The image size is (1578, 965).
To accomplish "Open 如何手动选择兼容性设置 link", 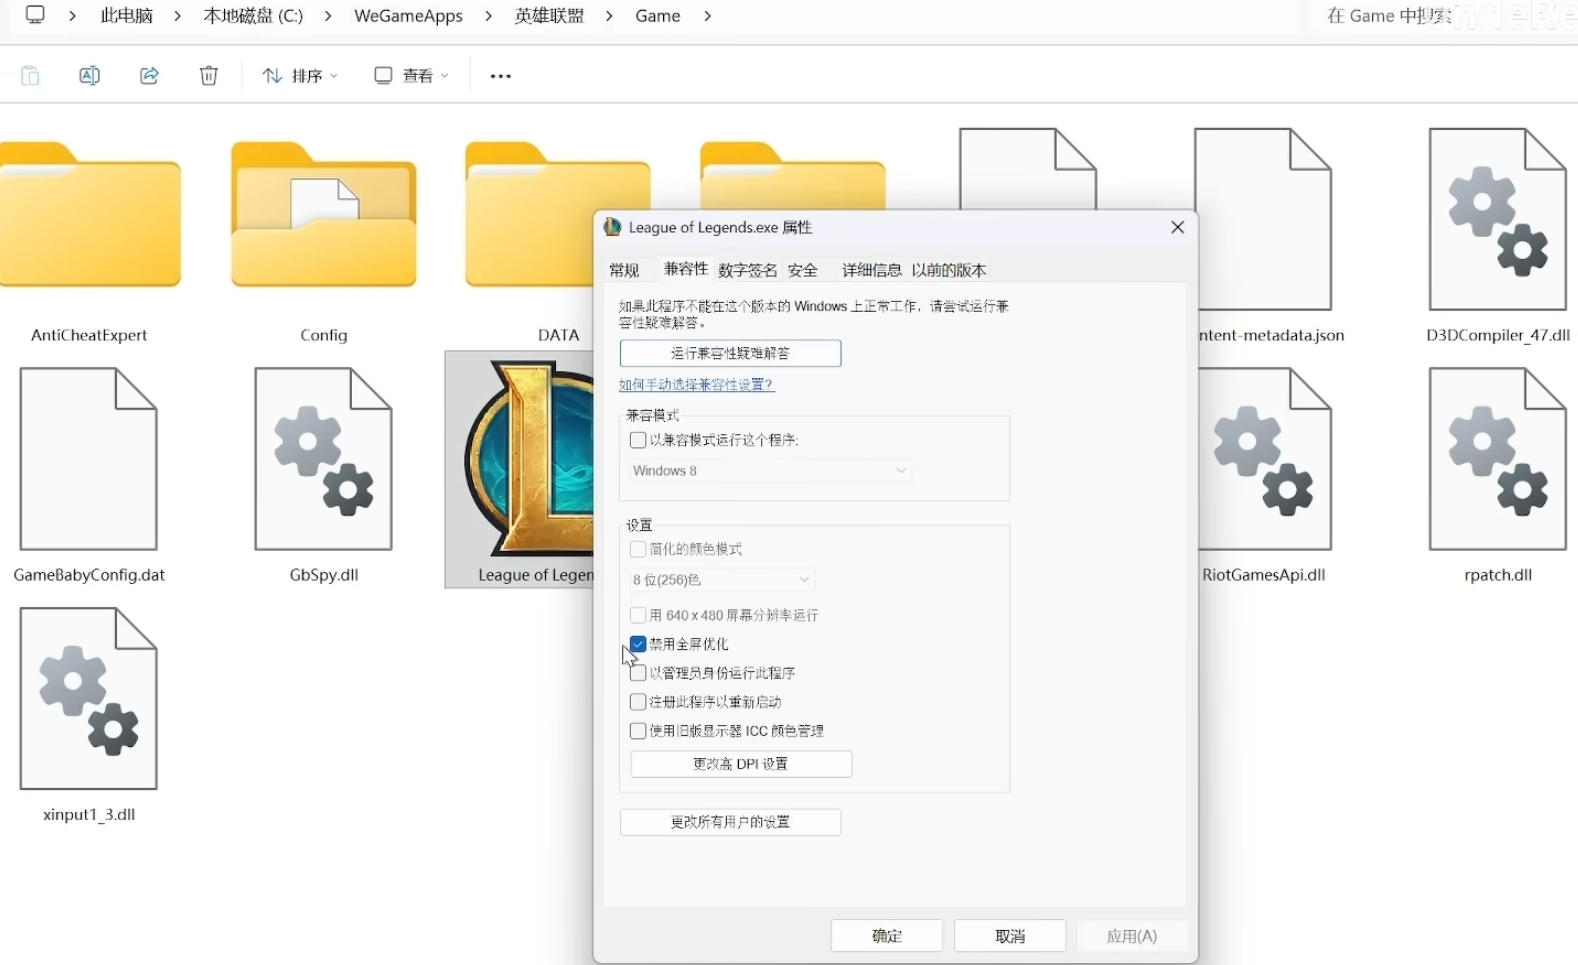I will click(x=696, y=385).
